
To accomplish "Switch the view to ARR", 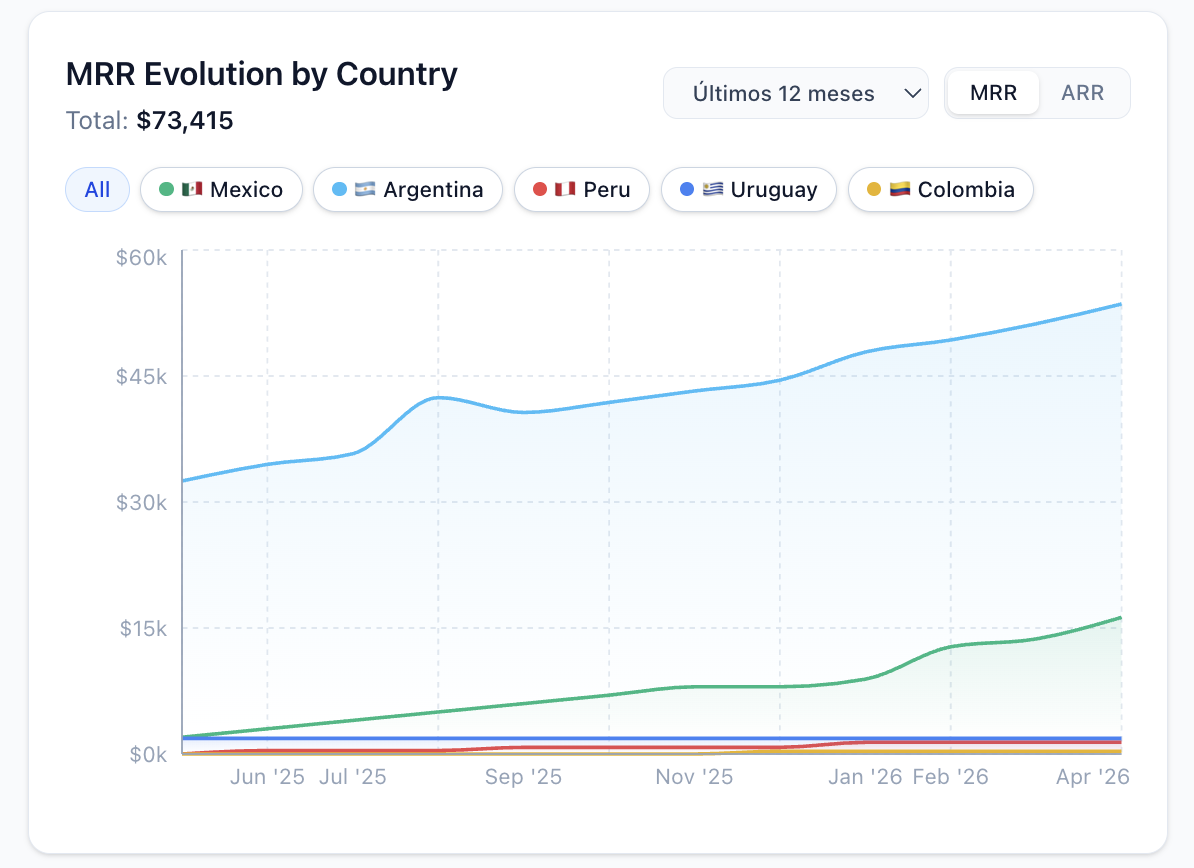I will pyautogui.click(x=1082, y=92).
